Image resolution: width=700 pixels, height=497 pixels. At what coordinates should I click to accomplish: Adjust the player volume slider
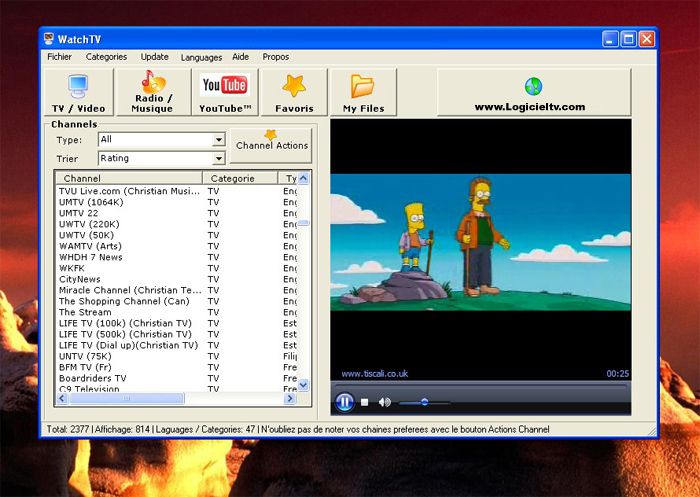424,402
